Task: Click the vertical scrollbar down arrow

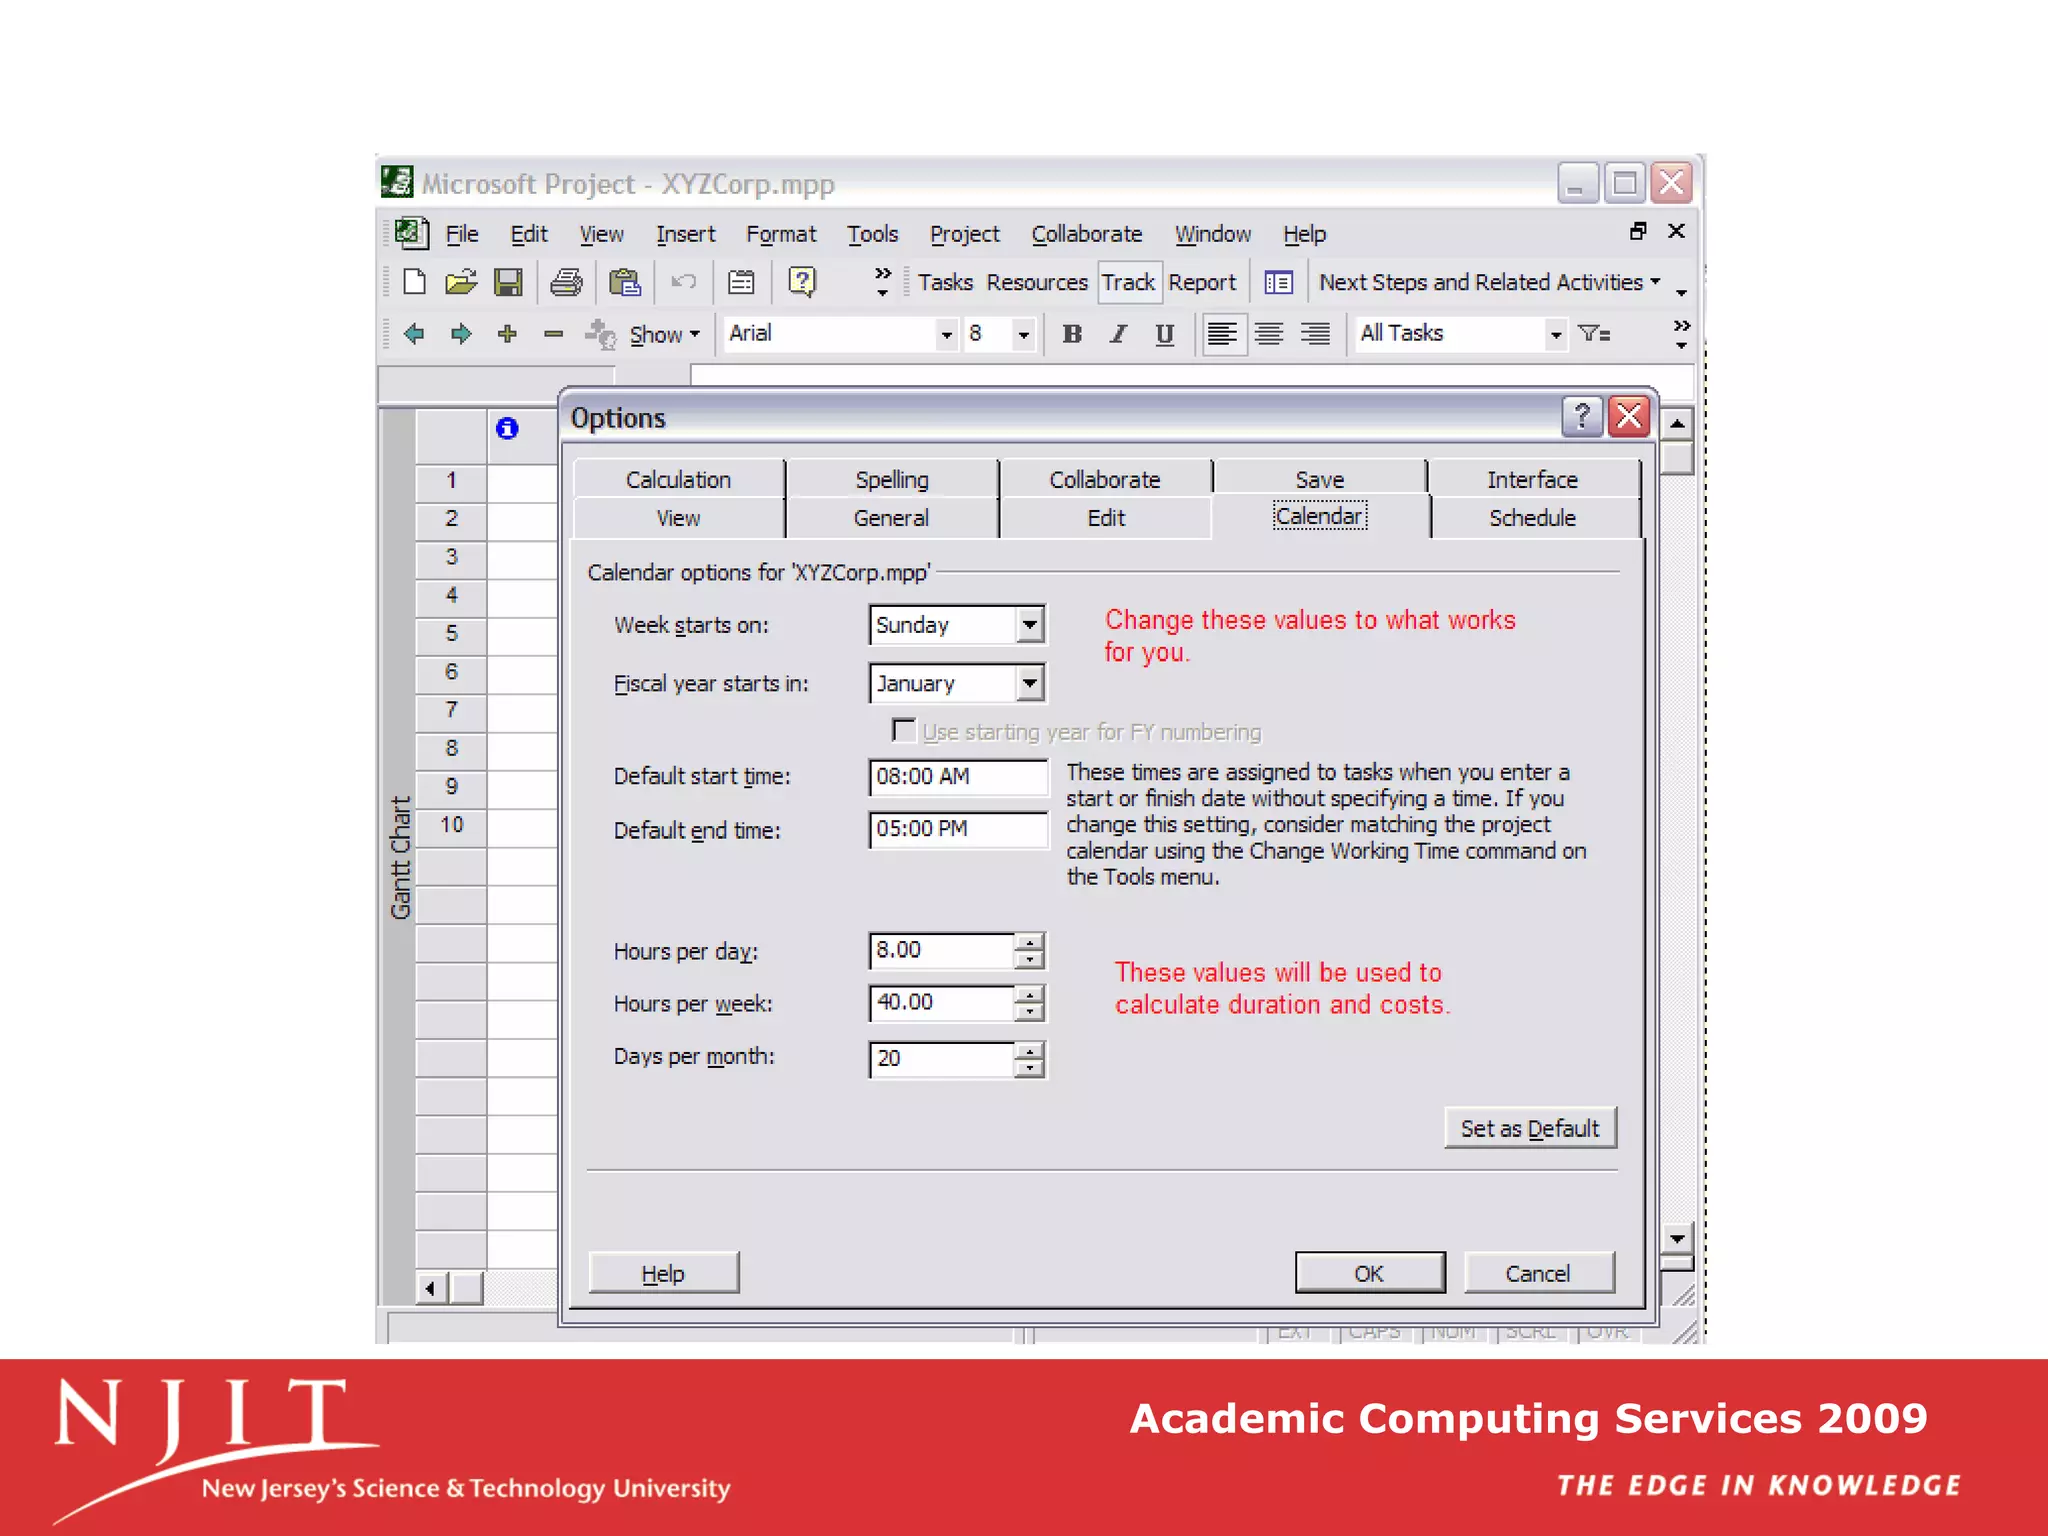Action: (1677, 1238)
